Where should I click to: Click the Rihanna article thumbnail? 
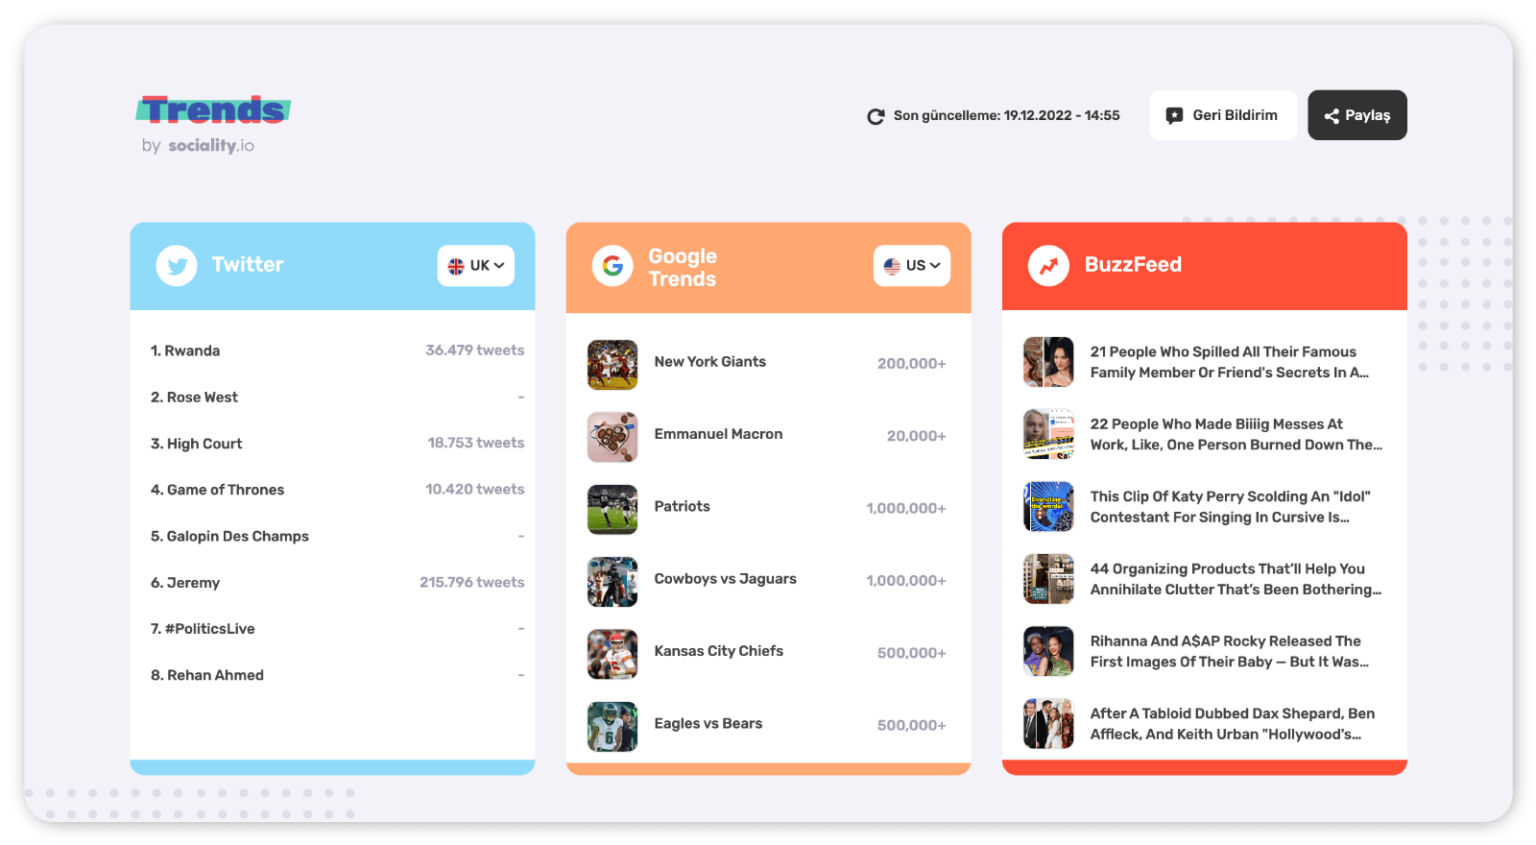coord(1048,651)
